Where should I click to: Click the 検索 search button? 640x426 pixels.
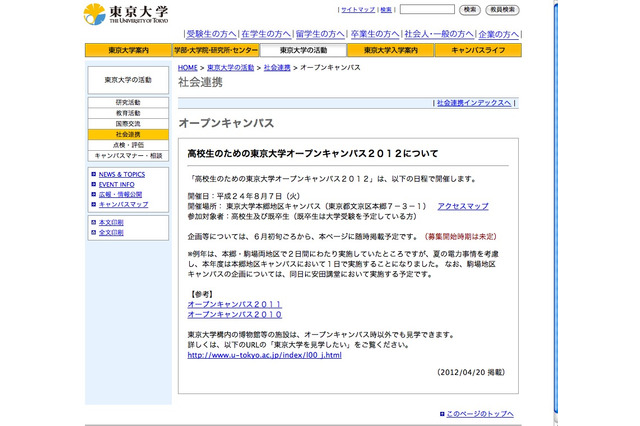(x=469, y=9)
